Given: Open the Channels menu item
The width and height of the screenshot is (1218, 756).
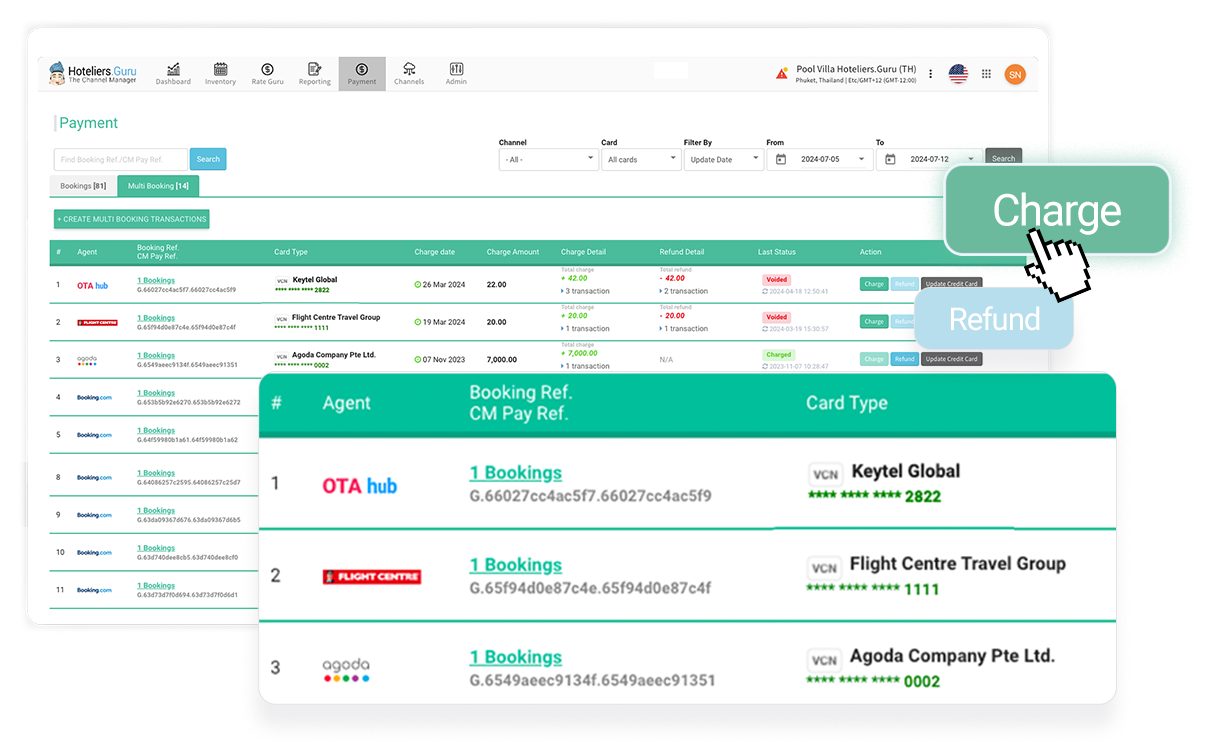Looking at the screenshot, I should point(409,73).
